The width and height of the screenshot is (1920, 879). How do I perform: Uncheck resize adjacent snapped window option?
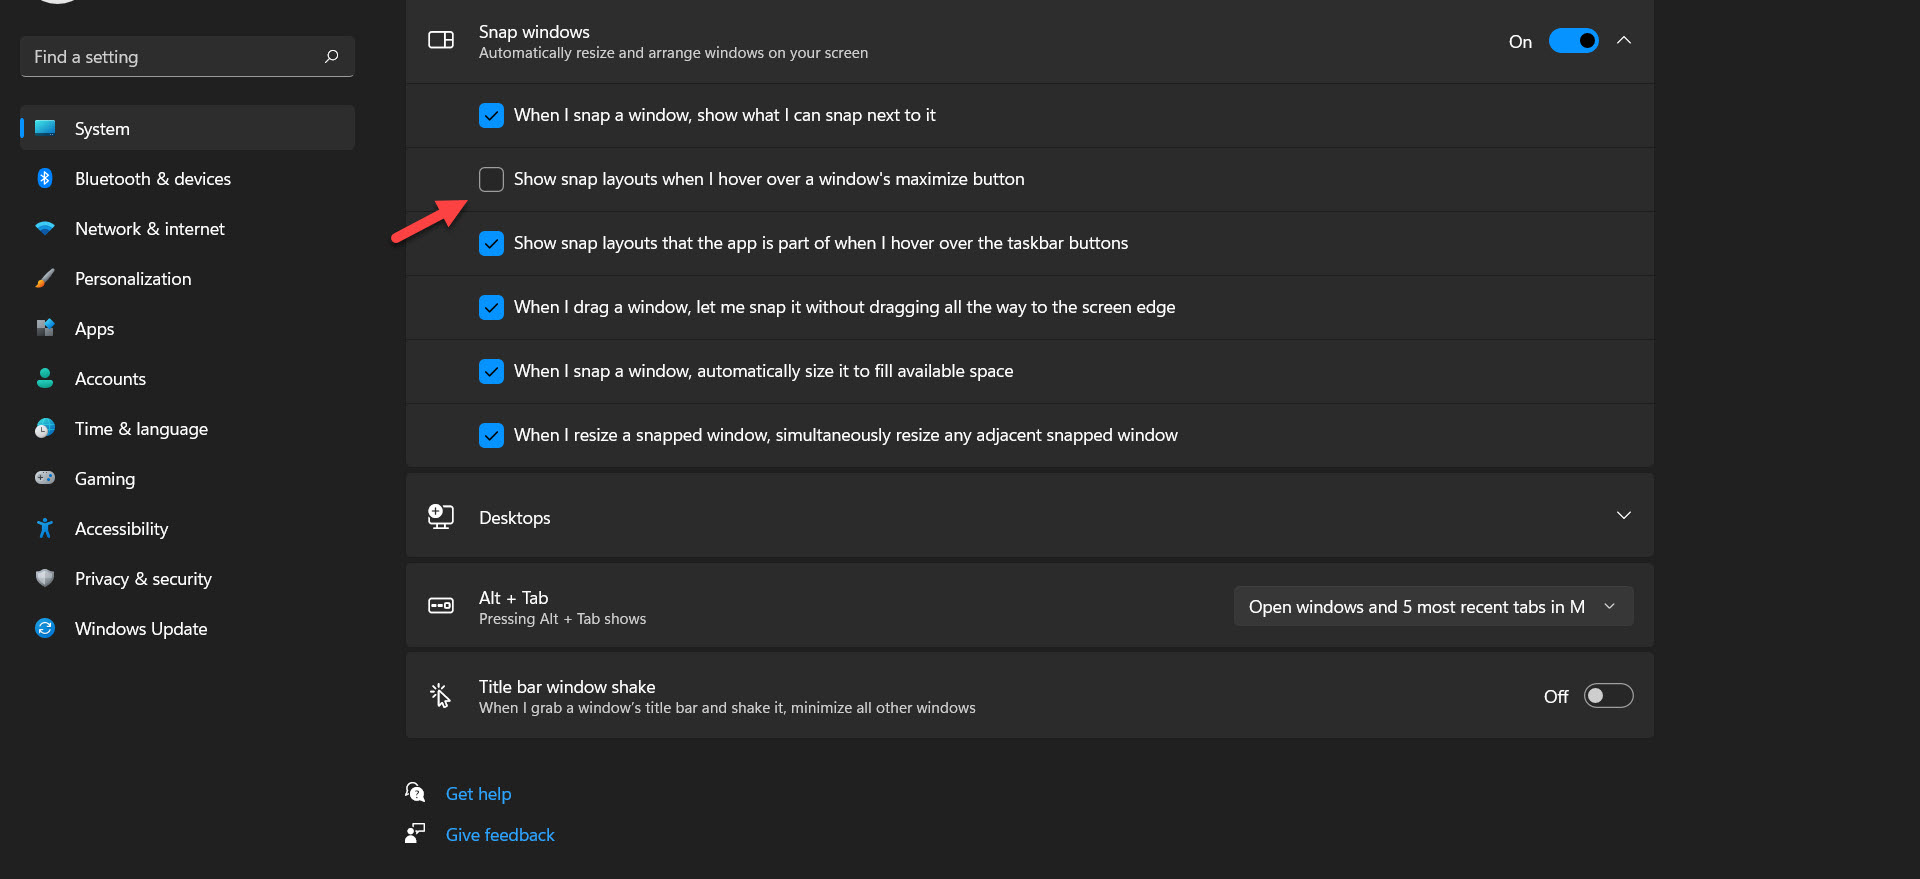(x=491, y=435)
